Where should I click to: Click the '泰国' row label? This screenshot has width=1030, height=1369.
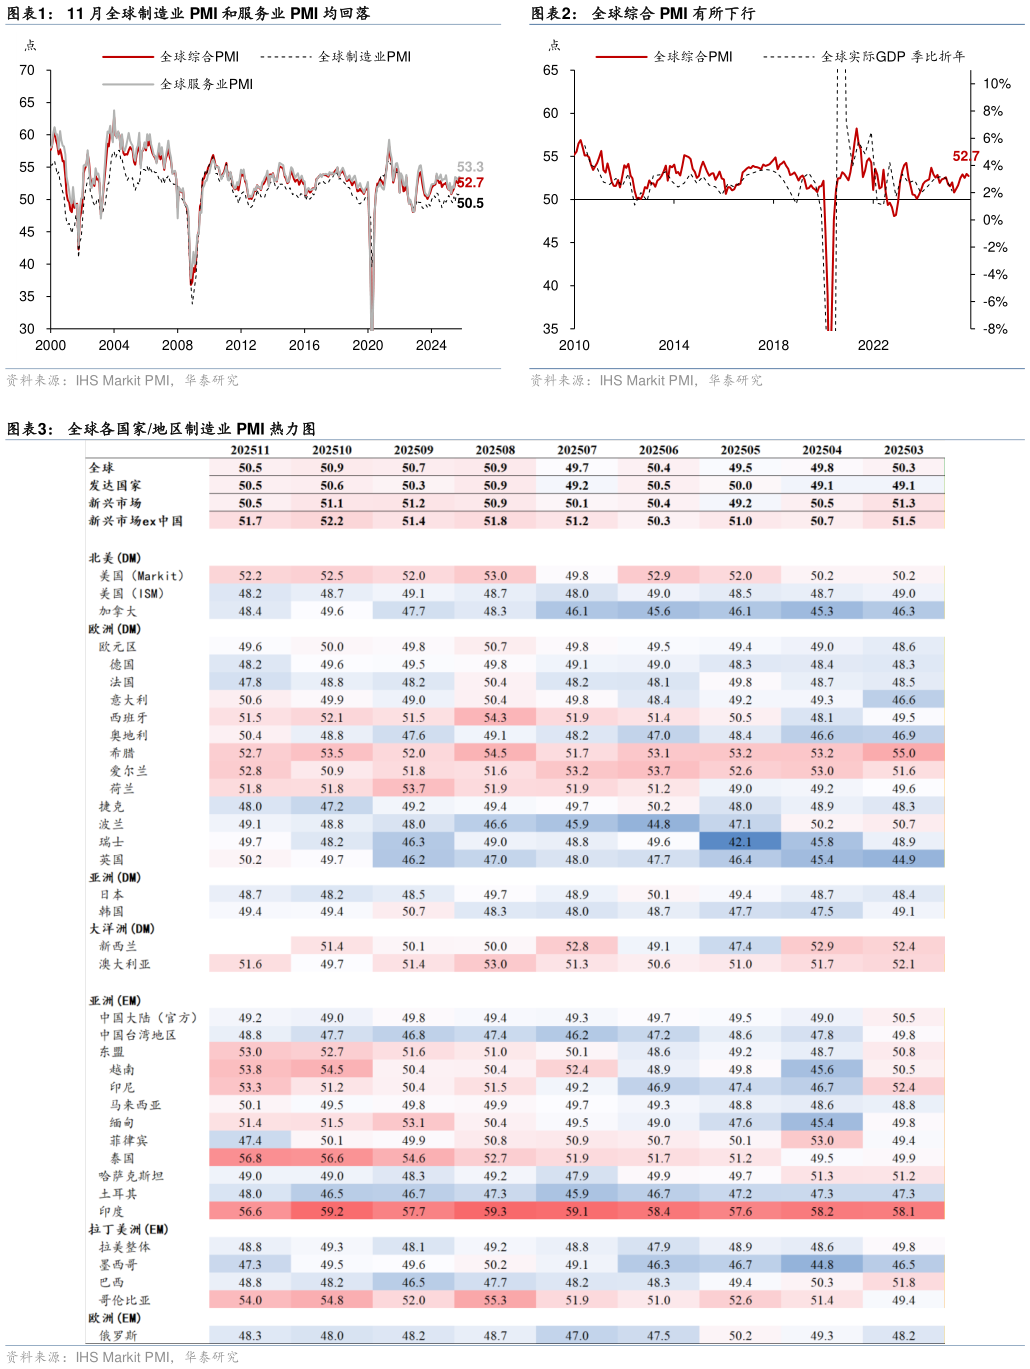click(122, 1158)
